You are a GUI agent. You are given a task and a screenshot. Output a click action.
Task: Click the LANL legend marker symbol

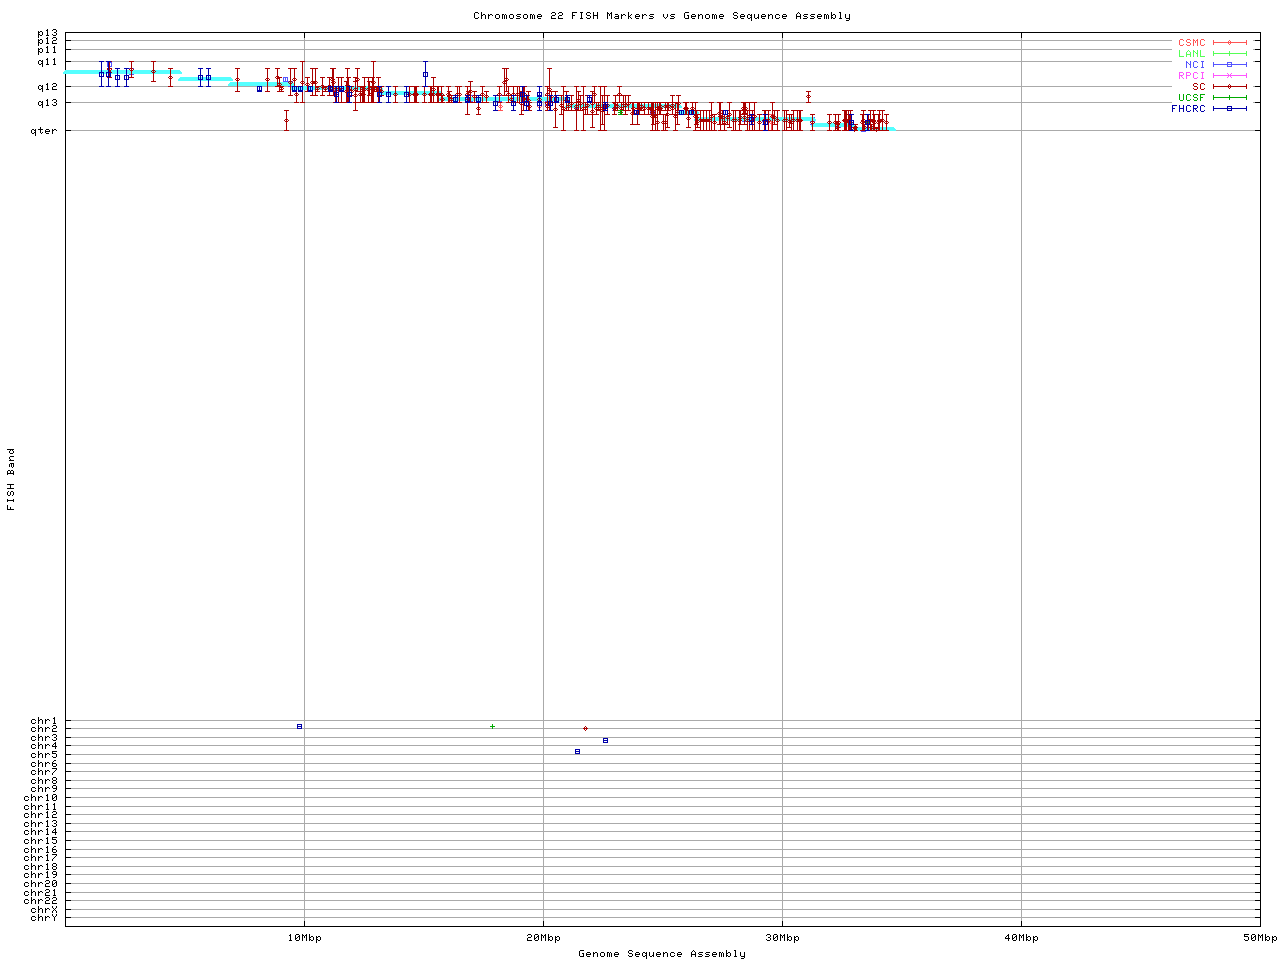click(x=1229, y=54)
